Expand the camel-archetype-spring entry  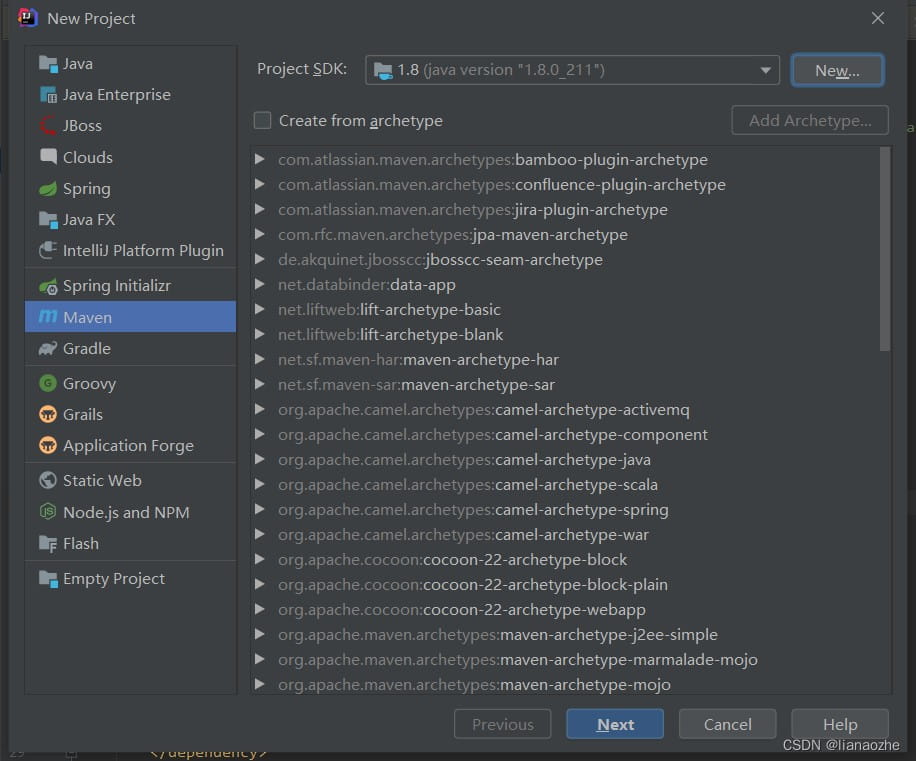(x=260, y=509)
